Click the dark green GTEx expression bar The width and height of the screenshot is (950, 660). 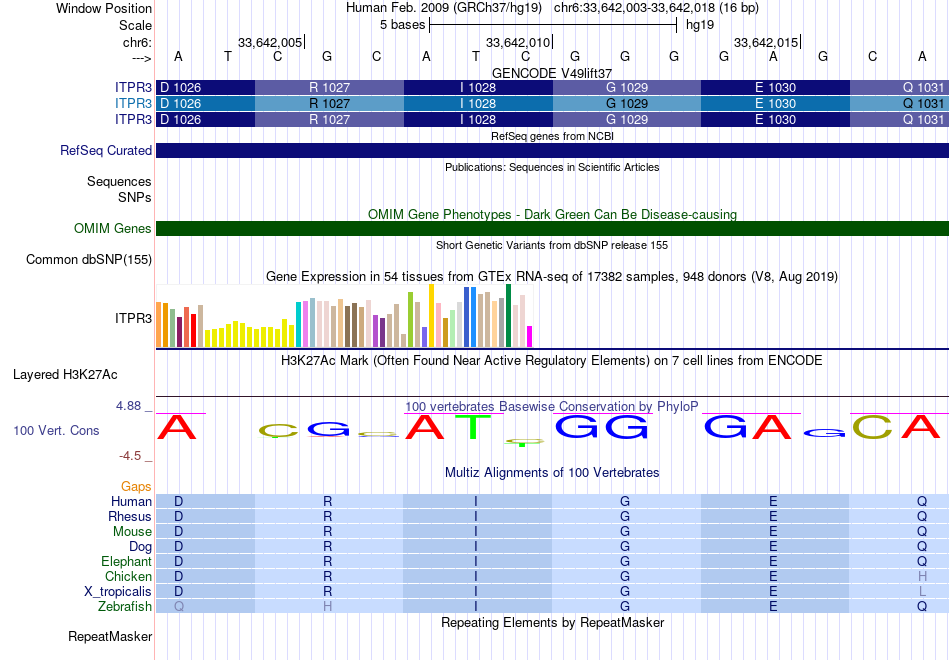tap(508, 315)
